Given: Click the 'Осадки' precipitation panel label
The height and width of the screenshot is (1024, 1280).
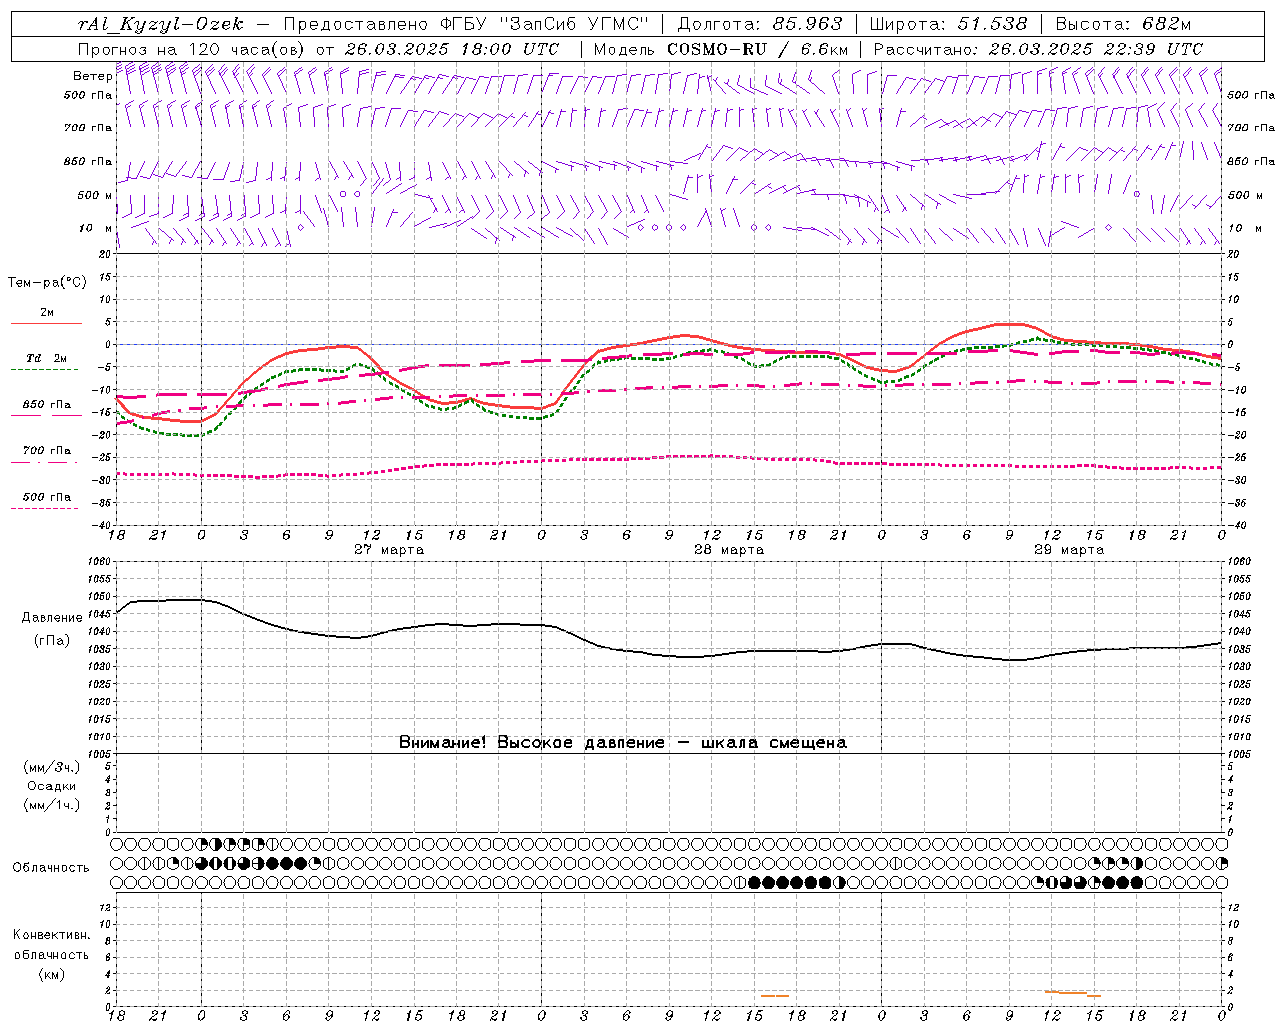Looking at the screenshot, I should (51, 786).
